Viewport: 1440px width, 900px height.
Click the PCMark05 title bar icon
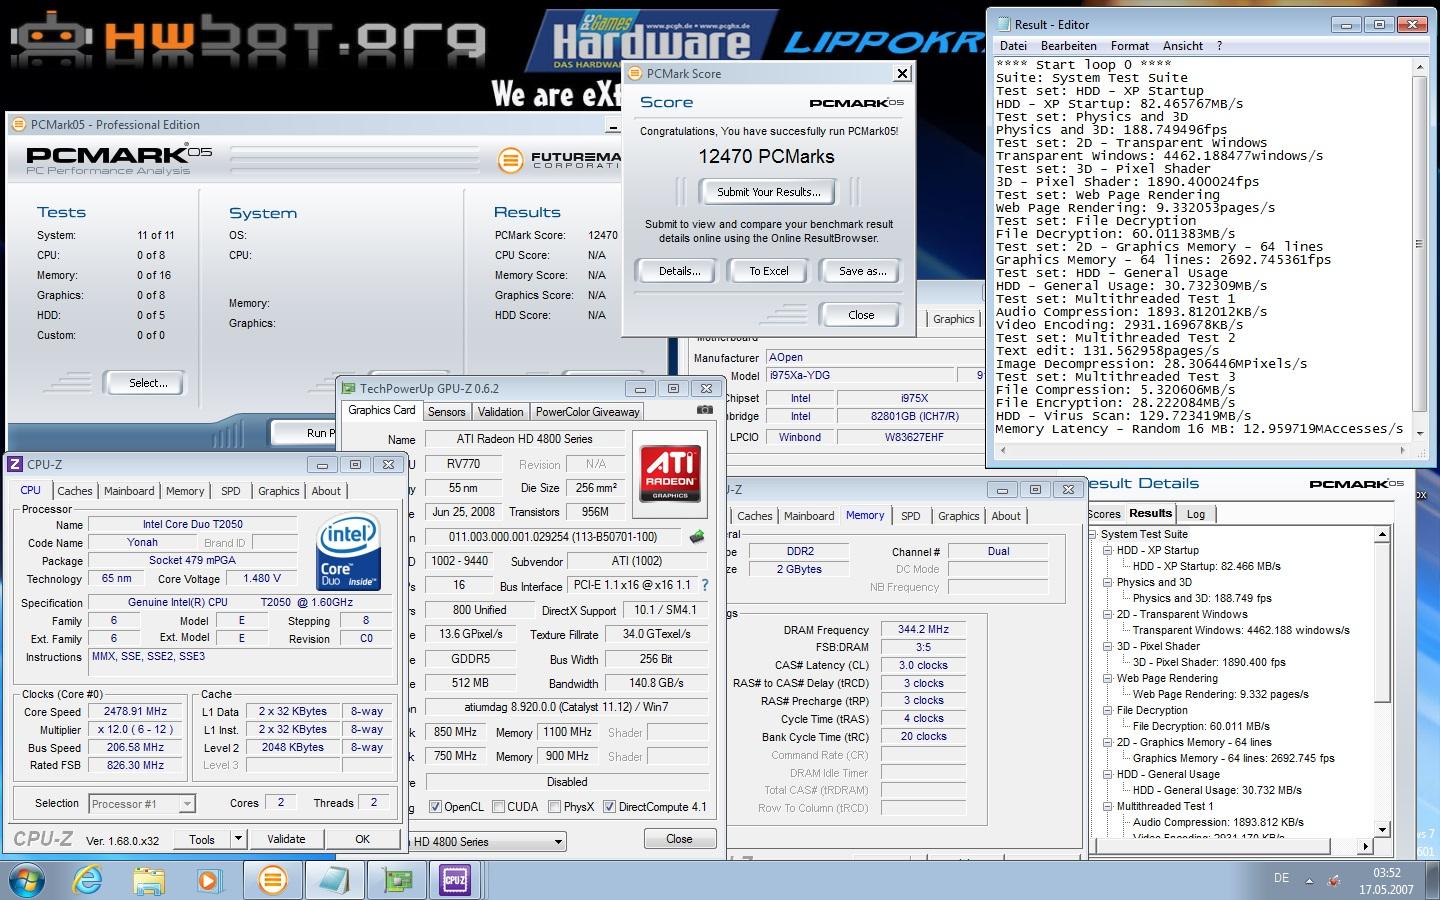pos(19,124)
